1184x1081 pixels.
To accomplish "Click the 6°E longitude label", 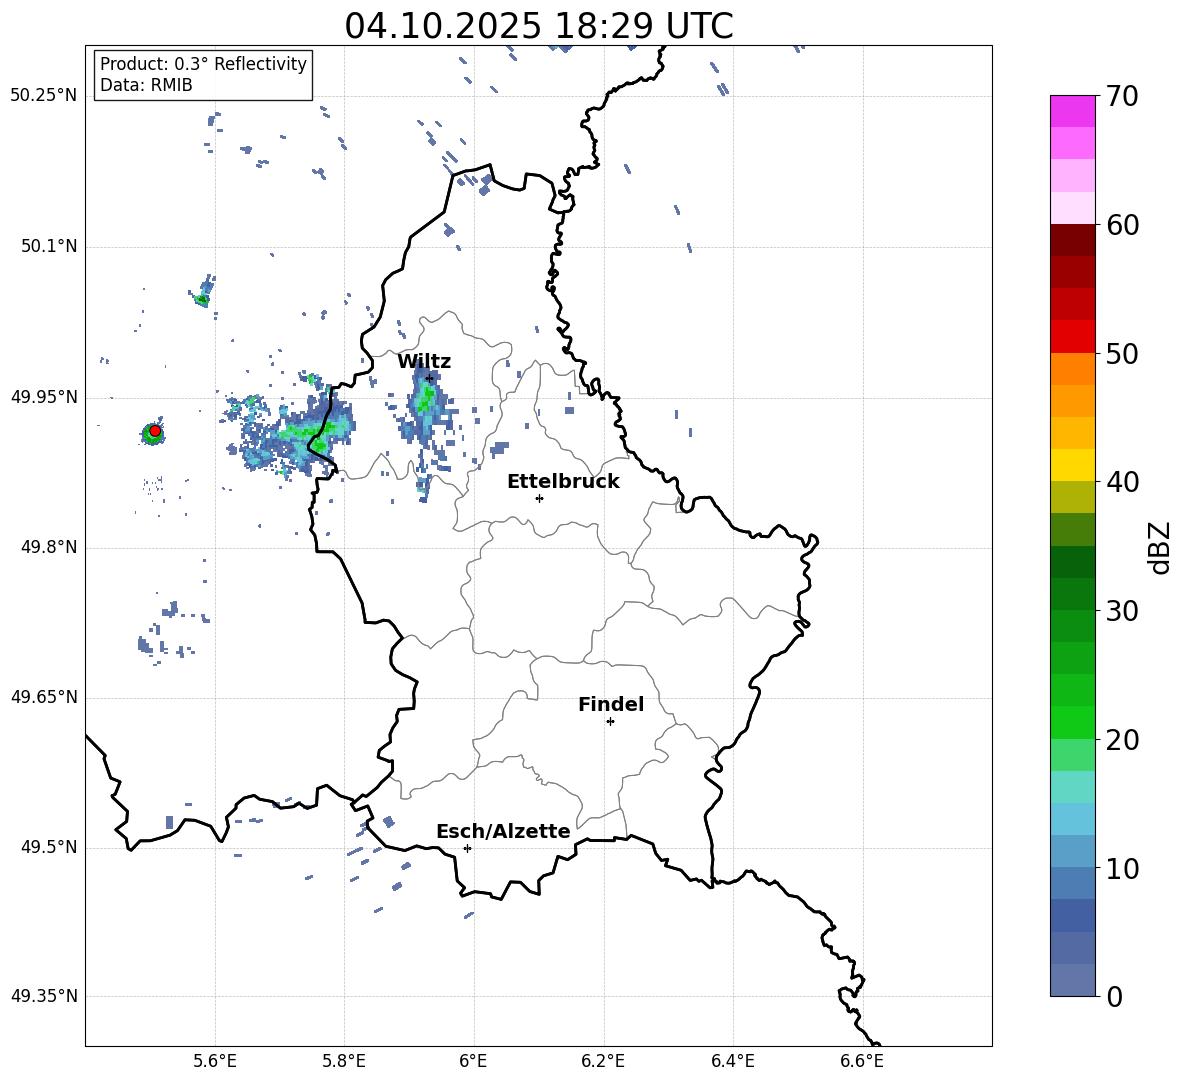I will coord(473,1061).
